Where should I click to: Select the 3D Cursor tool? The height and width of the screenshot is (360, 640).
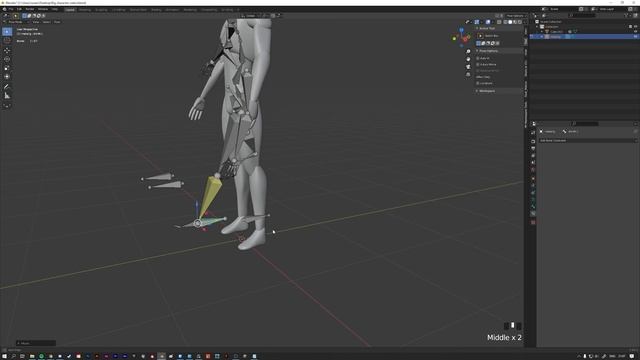7,41
